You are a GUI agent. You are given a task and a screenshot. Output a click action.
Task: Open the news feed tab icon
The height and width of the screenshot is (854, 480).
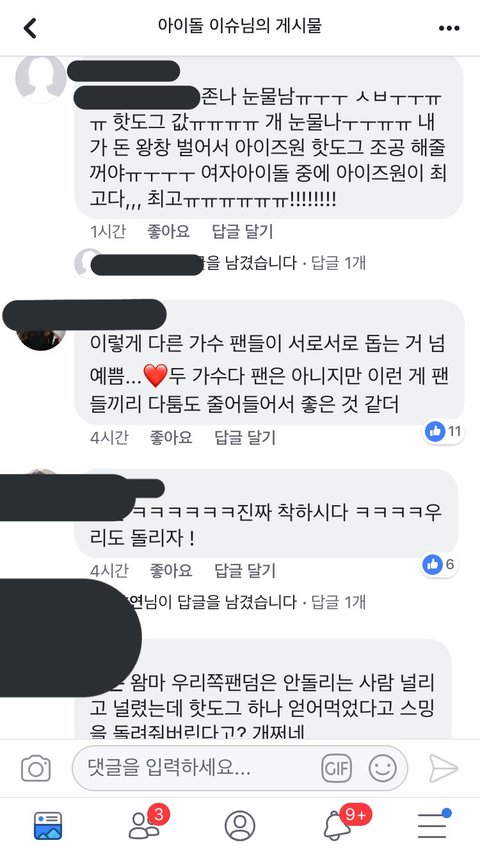[x=48, y=825]
